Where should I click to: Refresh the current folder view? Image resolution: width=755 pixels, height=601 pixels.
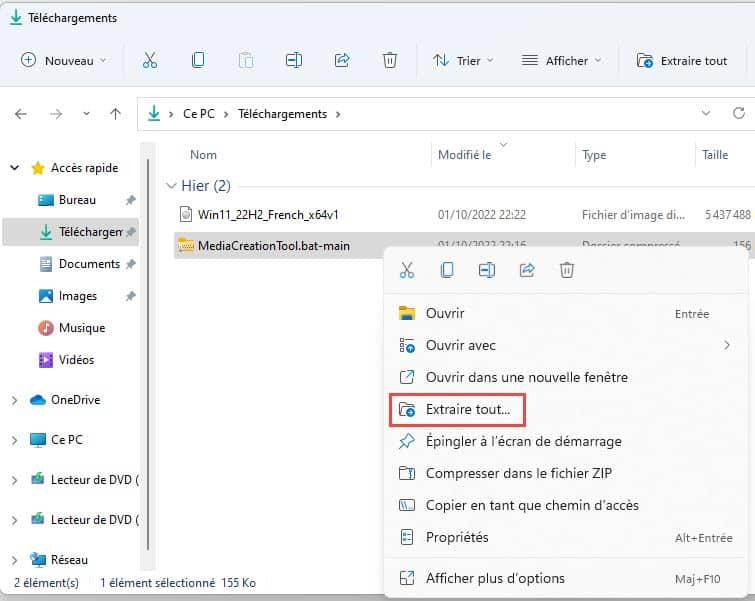click(739, 113)
